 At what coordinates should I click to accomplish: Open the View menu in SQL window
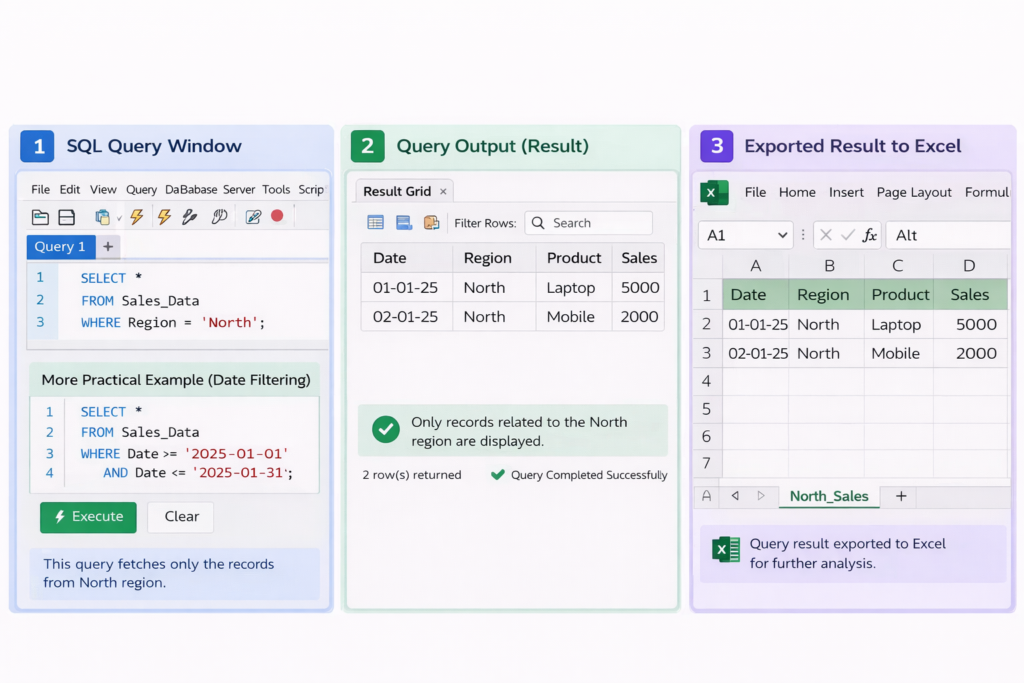point(103,189)
